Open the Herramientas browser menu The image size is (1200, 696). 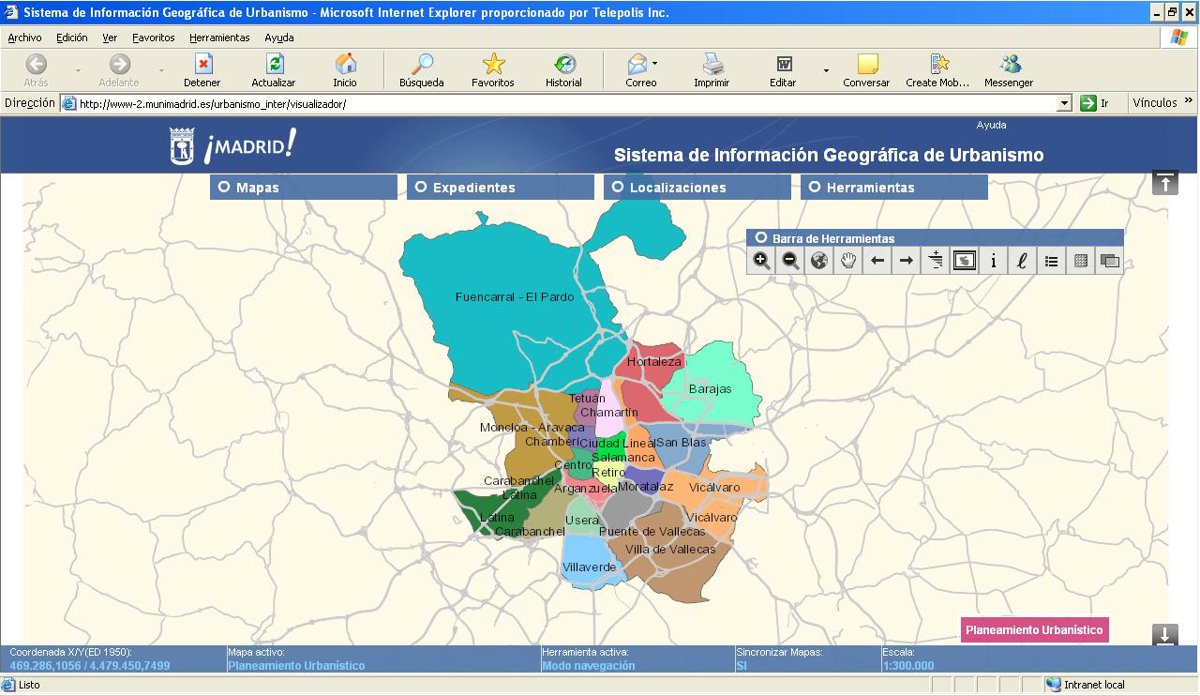[219, 37]
